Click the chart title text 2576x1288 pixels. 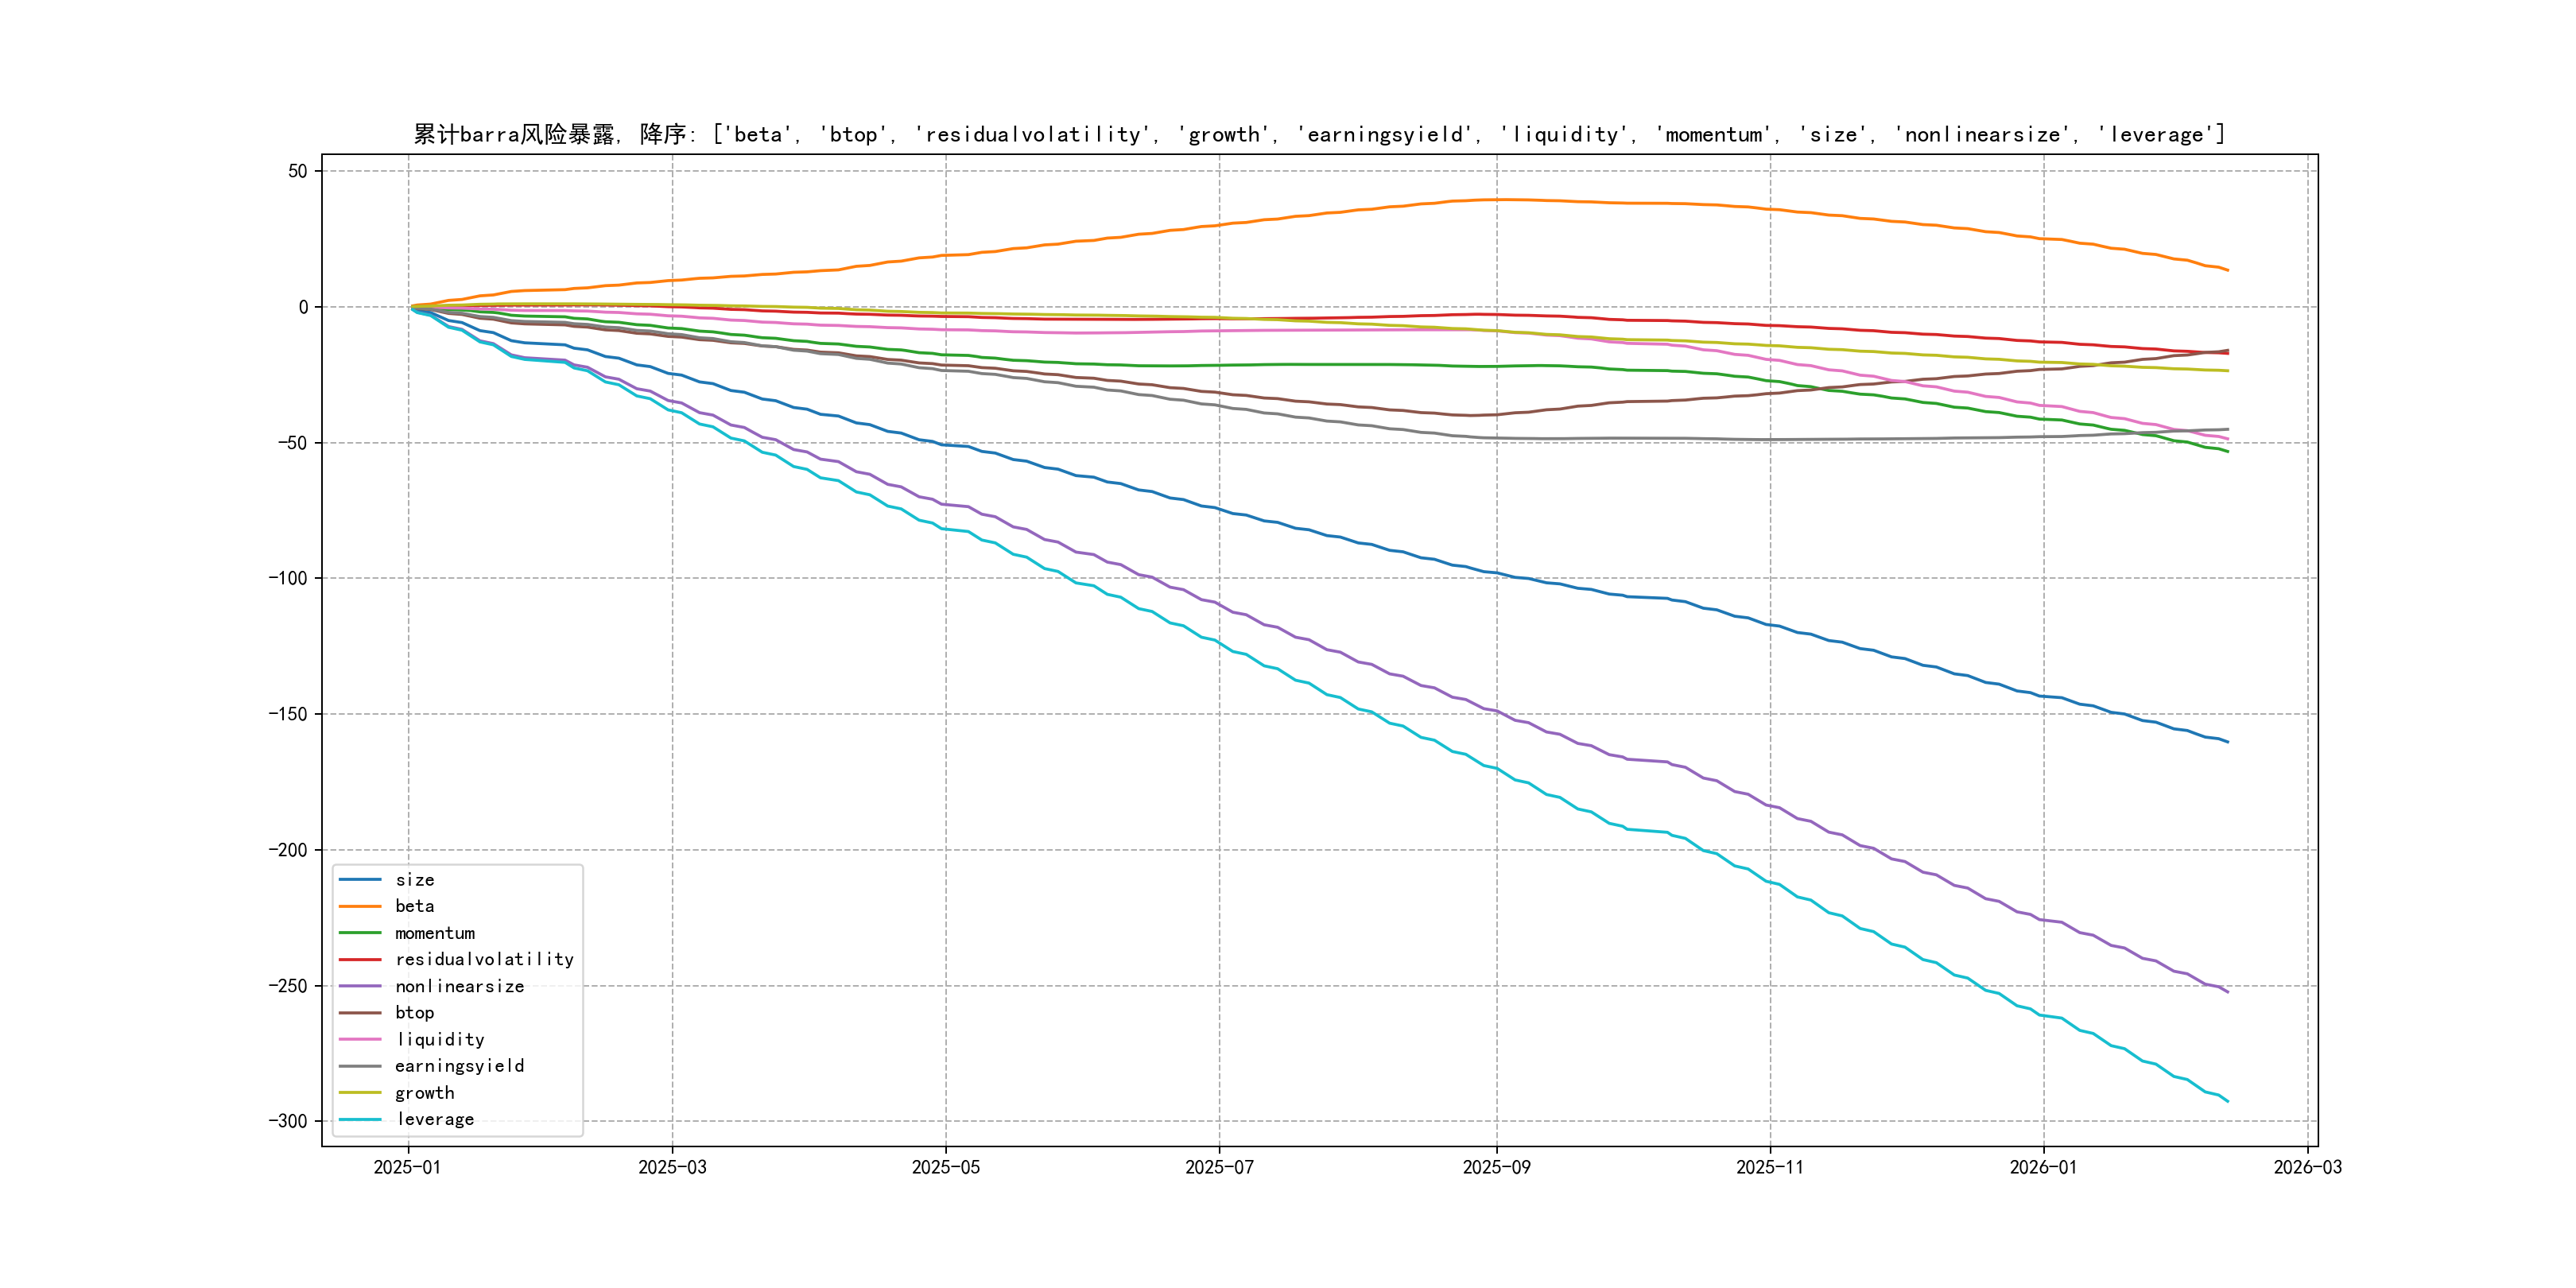pyautogui.click(x=1319, y=134)
